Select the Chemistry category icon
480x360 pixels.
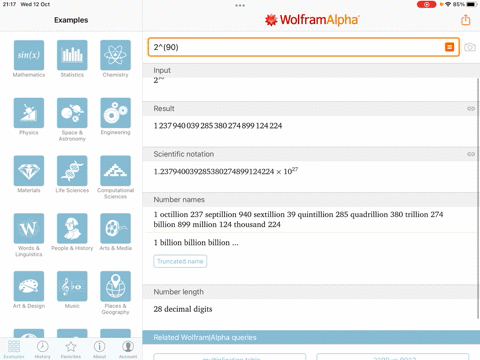point(115,55)
